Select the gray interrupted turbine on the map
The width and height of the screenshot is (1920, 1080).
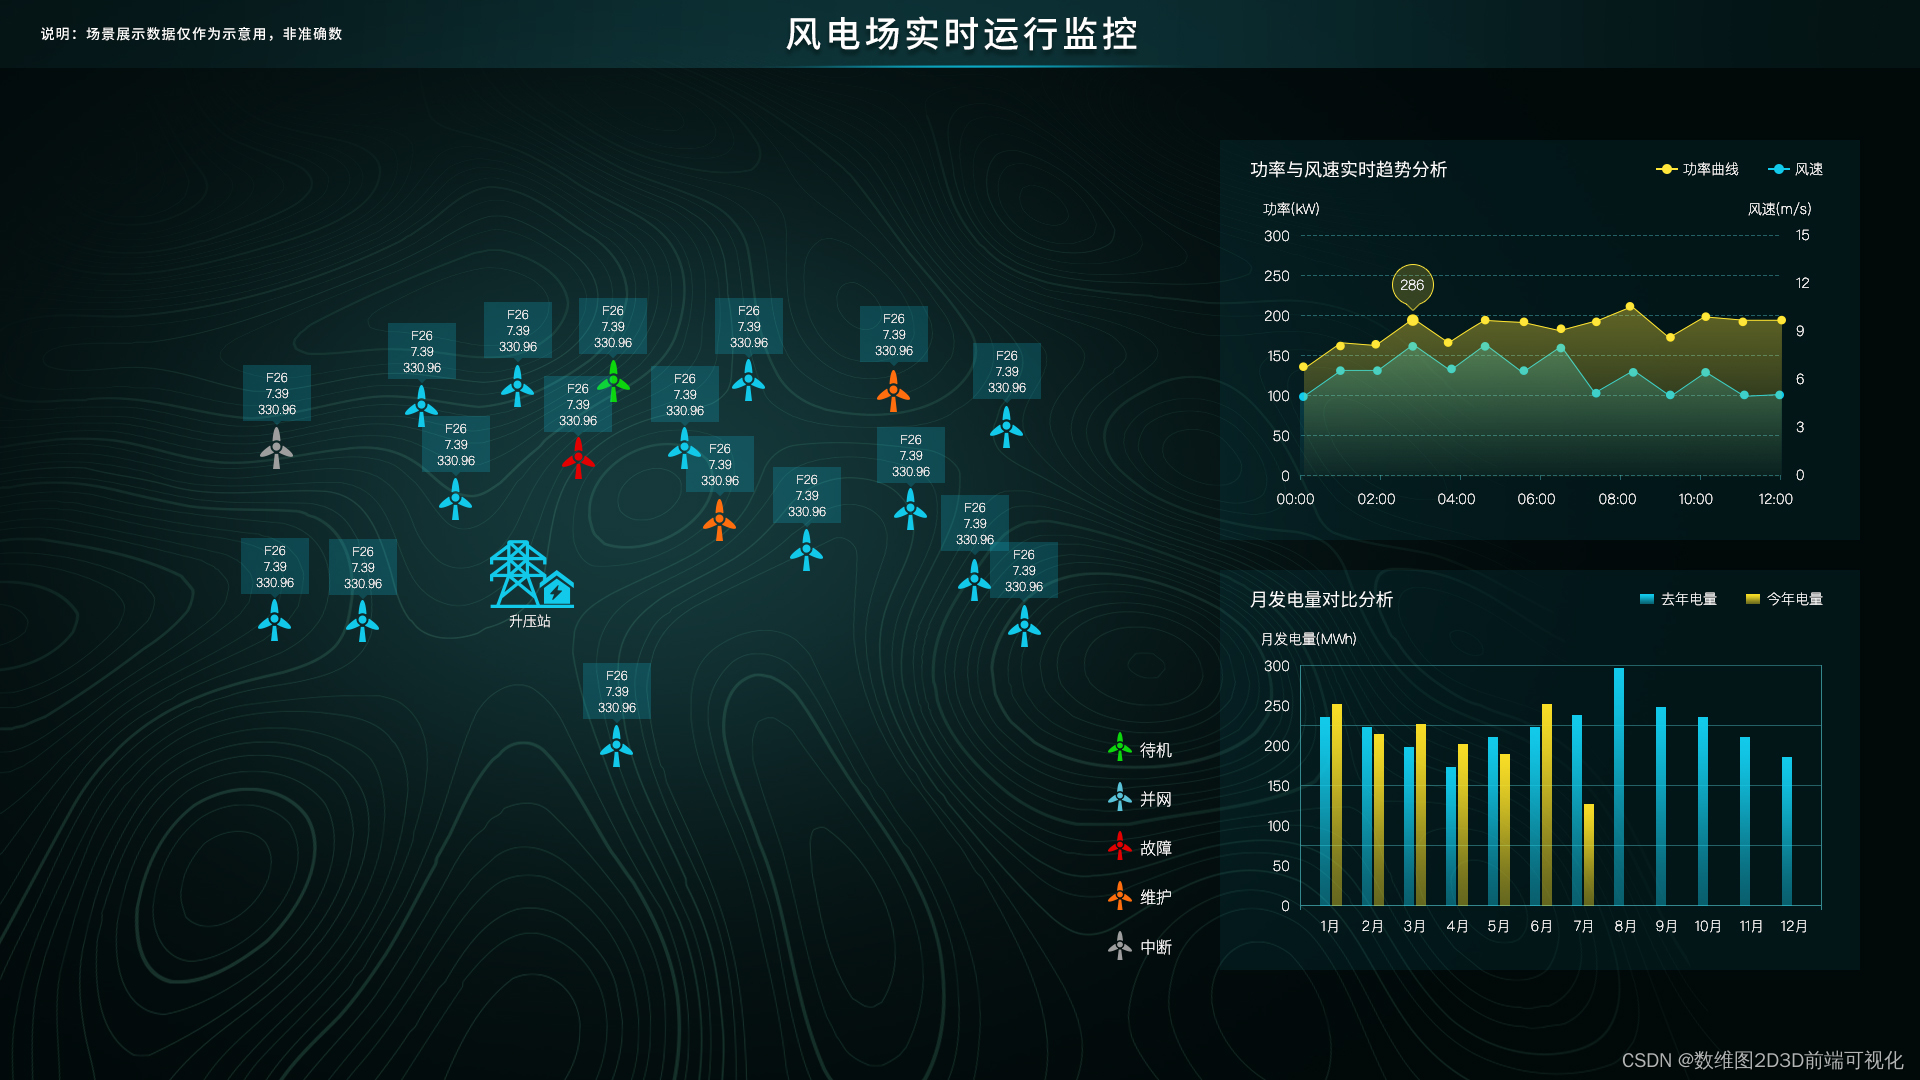pyautogui.click(x=276, y=448)
